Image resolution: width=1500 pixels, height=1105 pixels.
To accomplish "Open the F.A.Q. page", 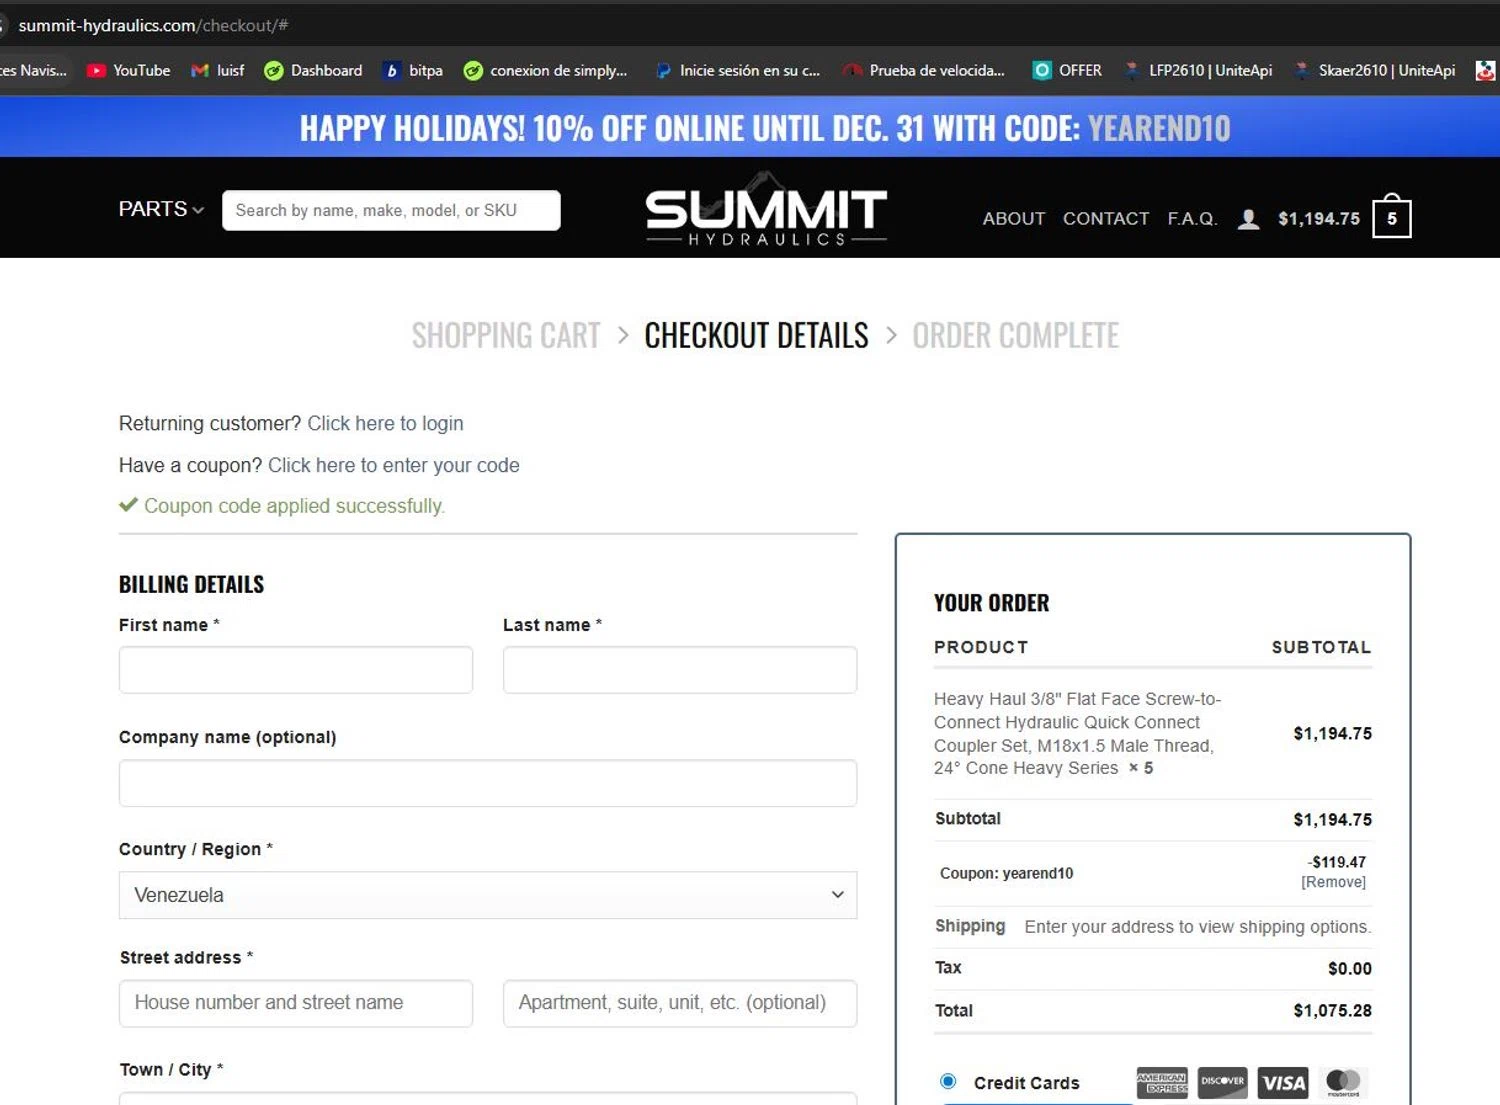I will [x=1192, y=219].
